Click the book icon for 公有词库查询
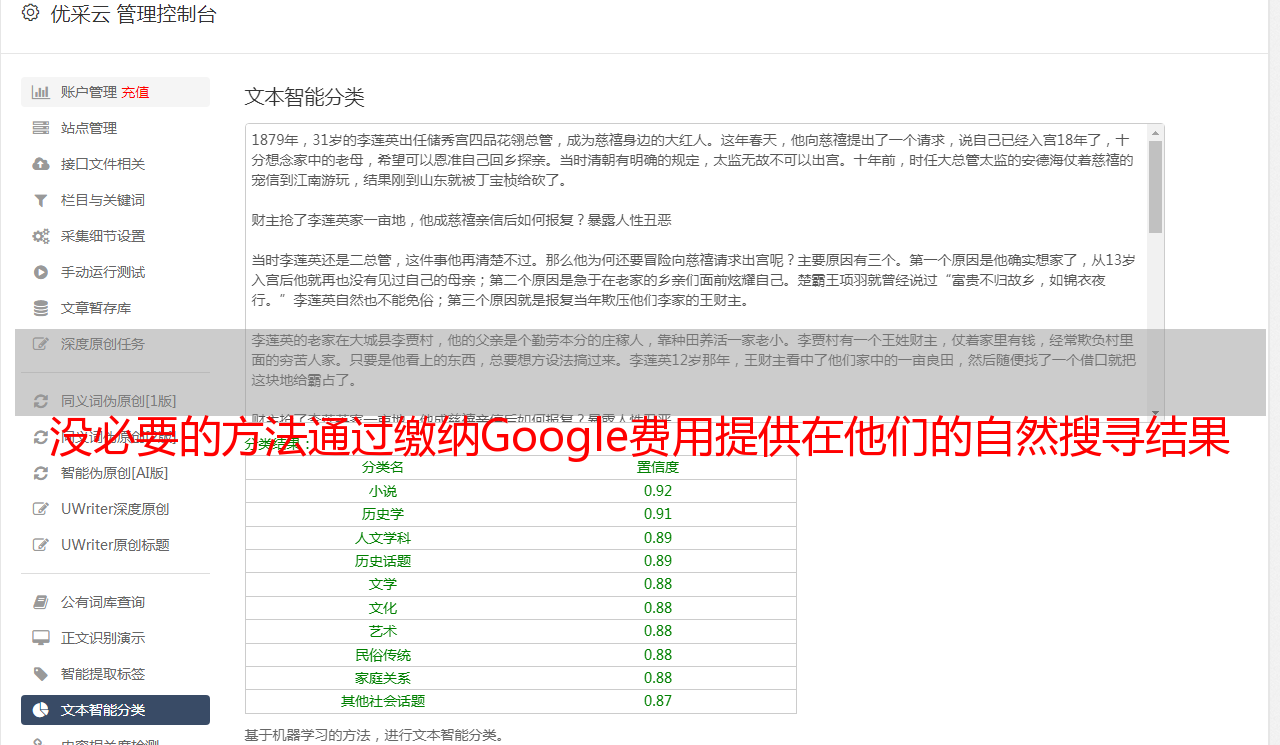 pos(41,602)
